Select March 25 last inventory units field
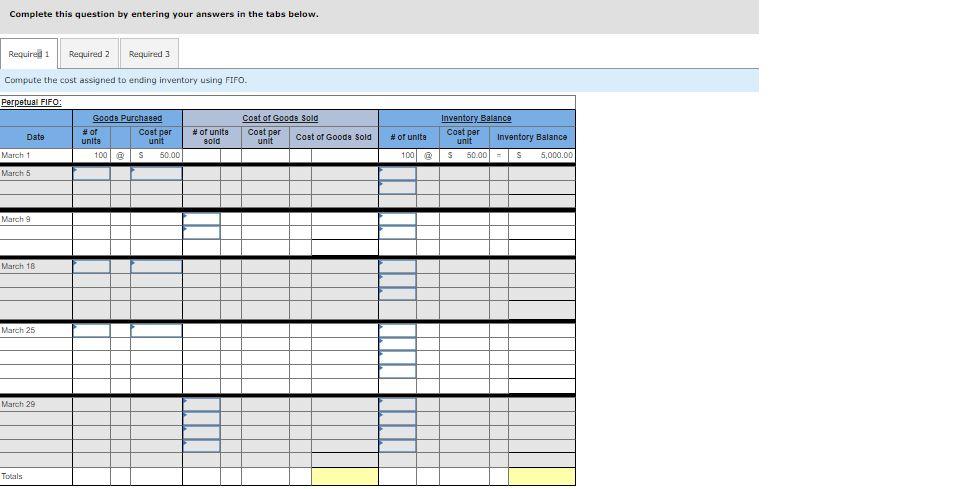This screenshot has width=976, height=489. tap(398, 371)
